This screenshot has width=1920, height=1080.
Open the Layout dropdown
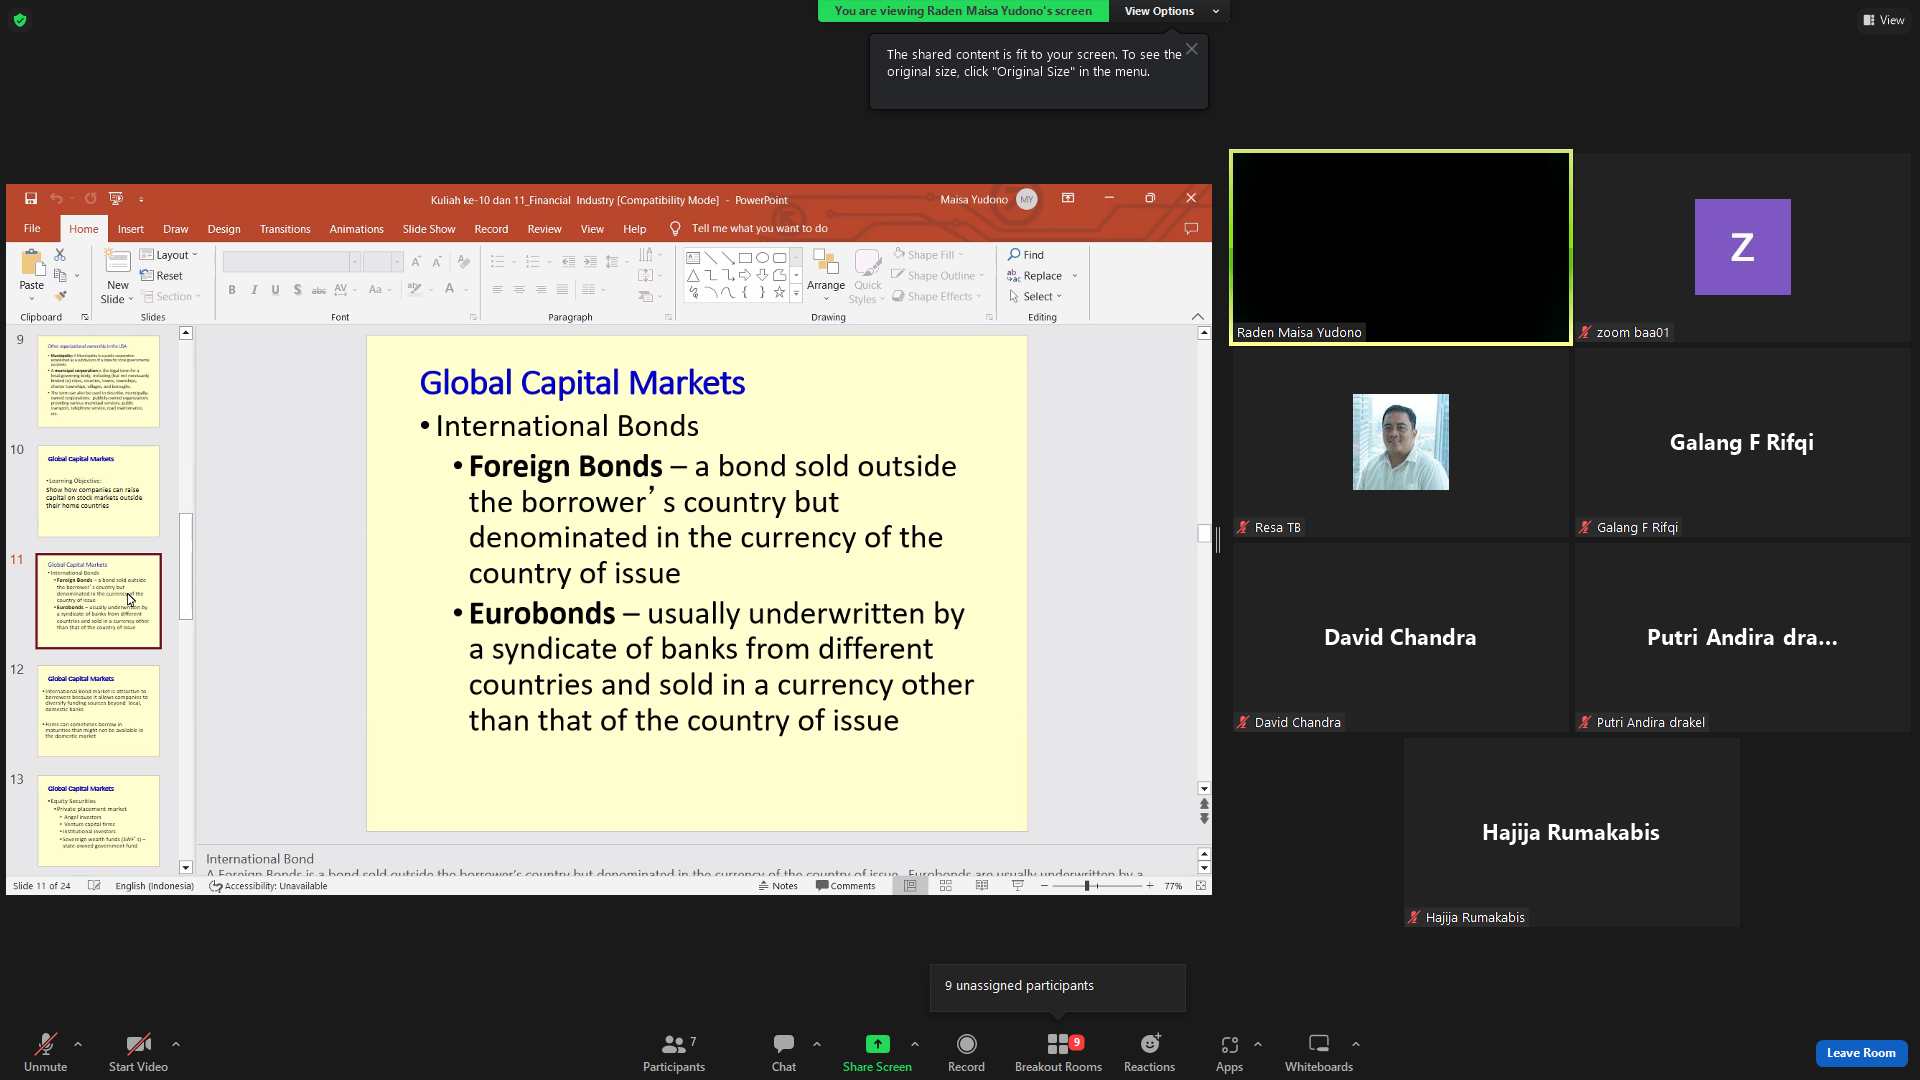tap(169, 255)
